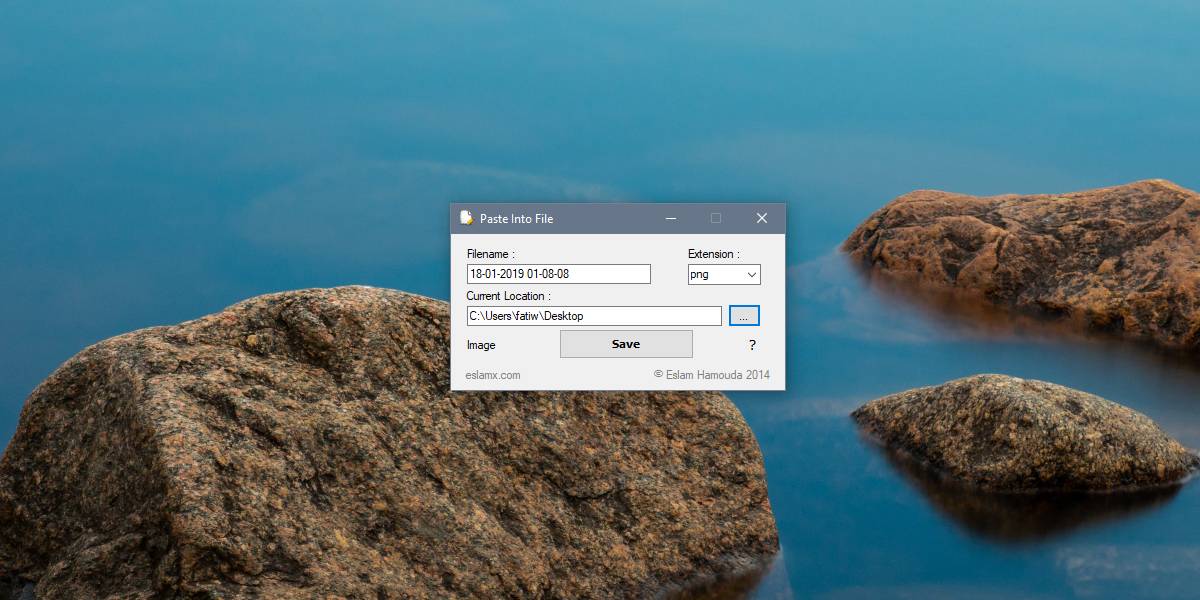The width and height of the screenshot is (1200, 600).
Task: Click the Filename input field
Action: coord(559,274)
